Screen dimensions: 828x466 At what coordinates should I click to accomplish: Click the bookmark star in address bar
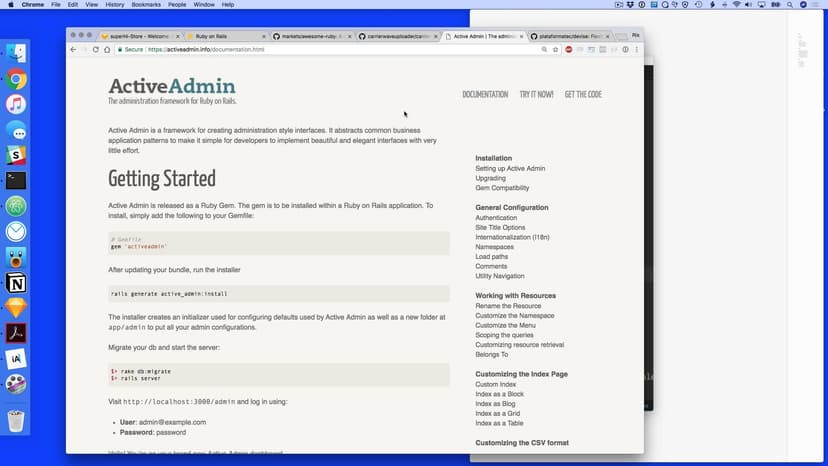[x=554, y=49]
